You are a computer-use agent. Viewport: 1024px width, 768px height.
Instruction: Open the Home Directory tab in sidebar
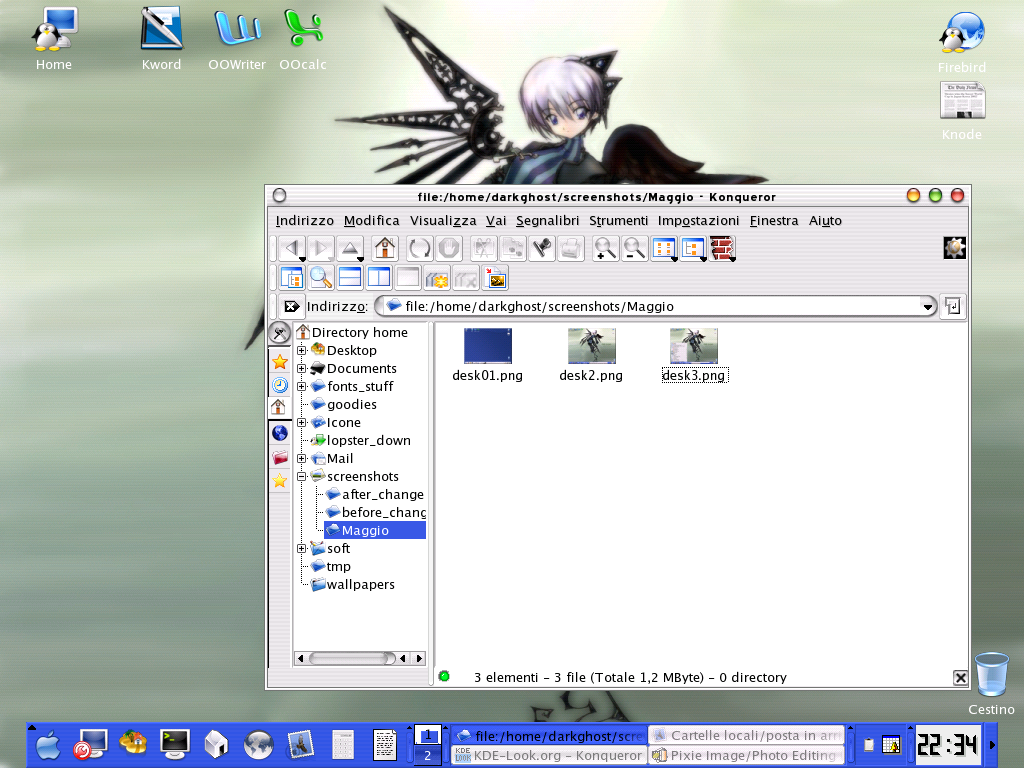tap(280, 408)
